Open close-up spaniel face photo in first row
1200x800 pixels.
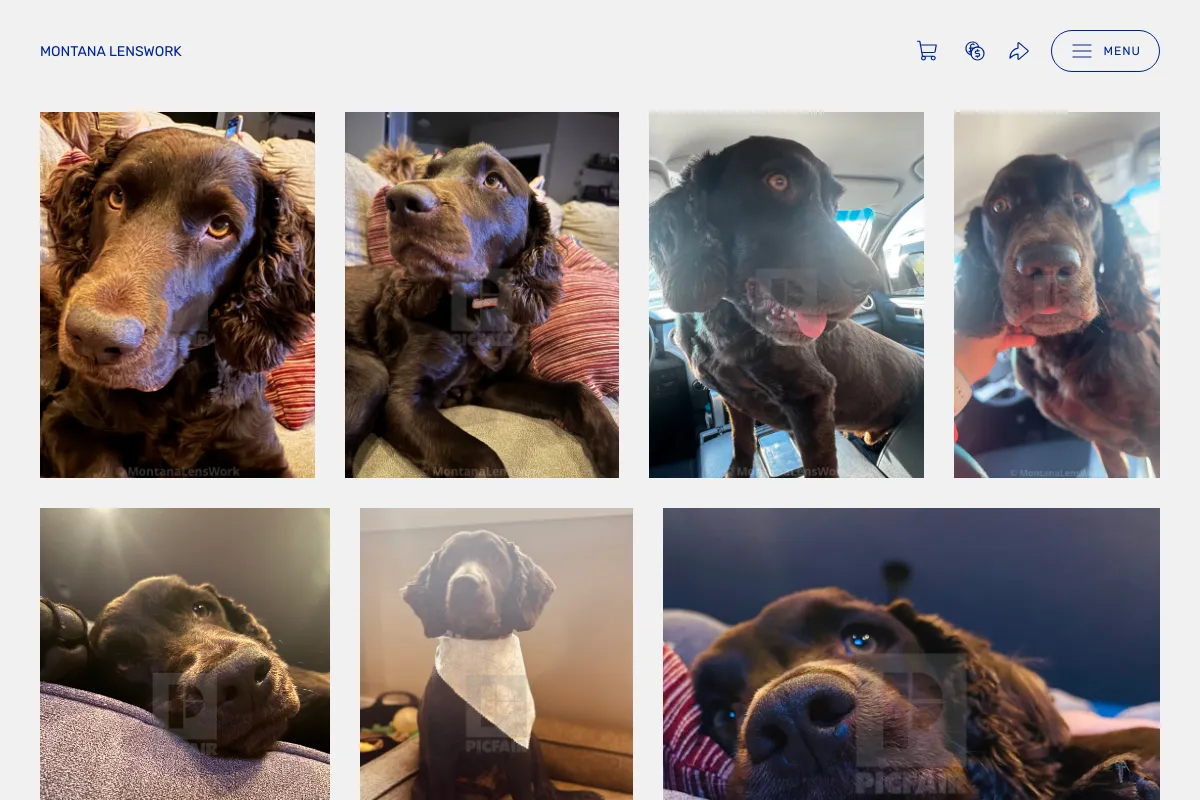(177, 295)
